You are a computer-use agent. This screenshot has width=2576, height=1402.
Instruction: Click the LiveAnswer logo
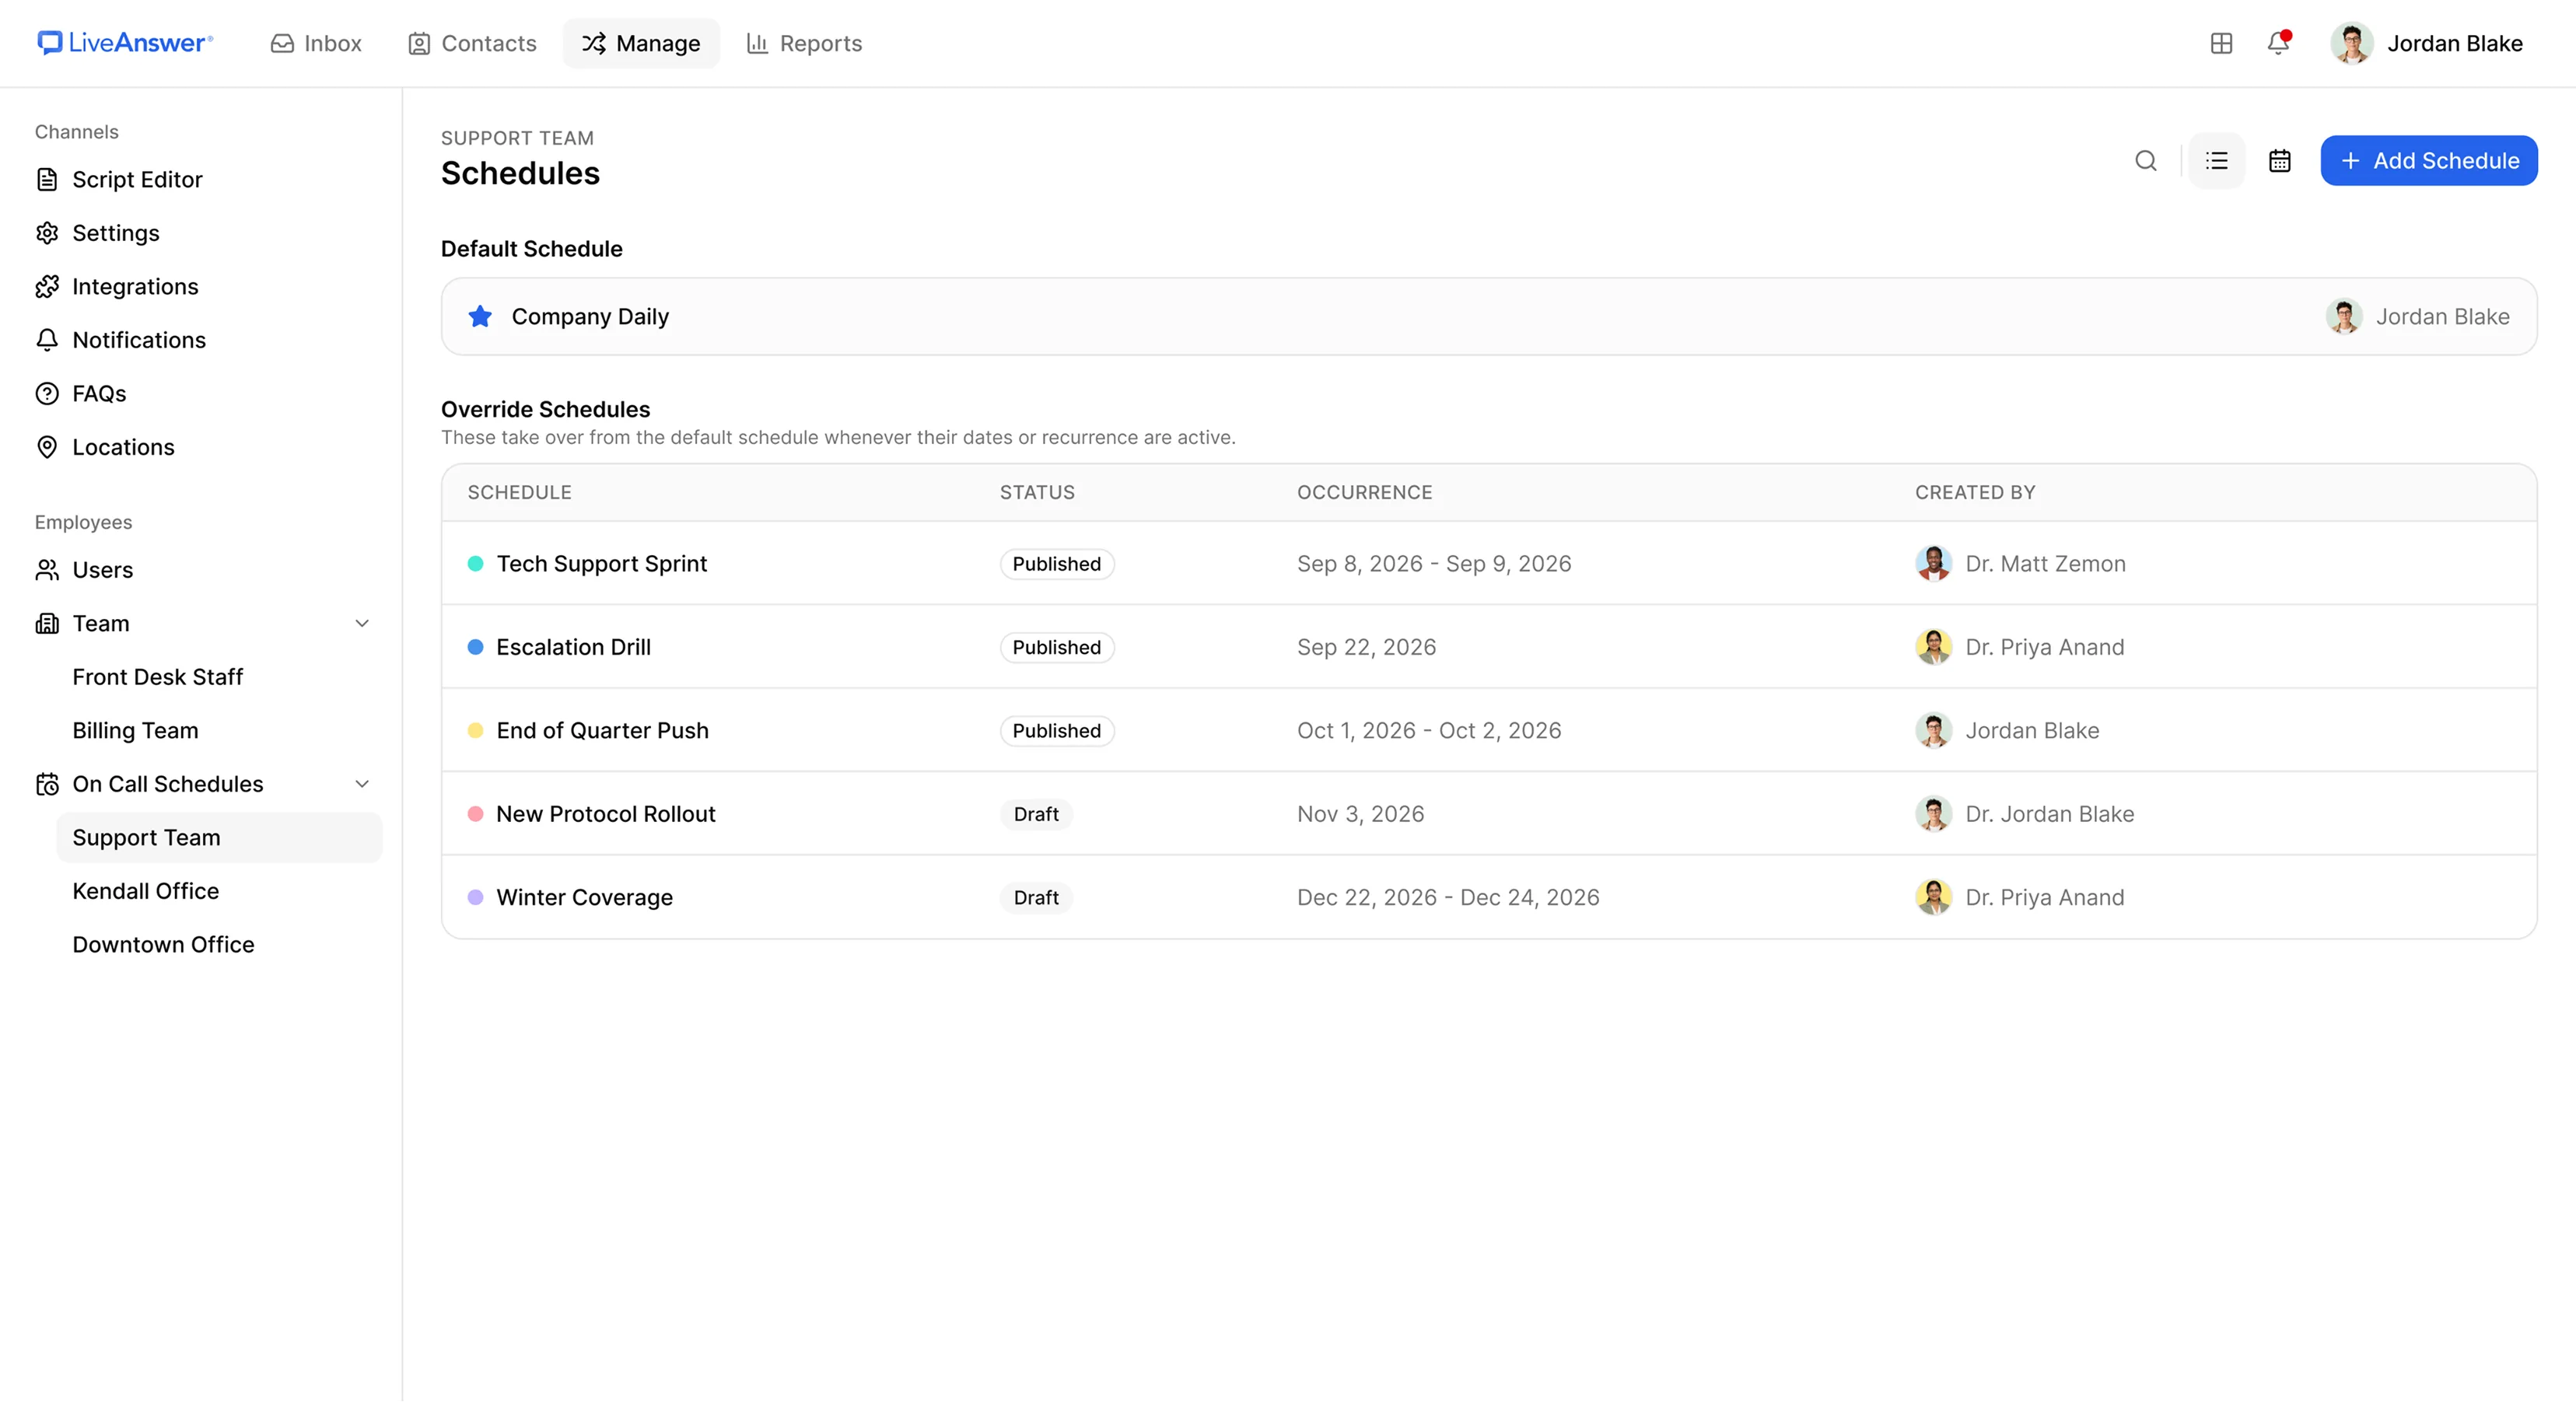coord(125,43)
